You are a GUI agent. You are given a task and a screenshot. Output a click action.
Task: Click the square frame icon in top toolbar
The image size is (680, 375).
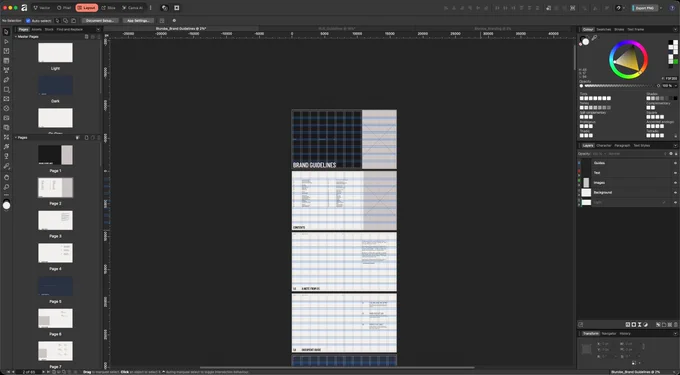177,8
